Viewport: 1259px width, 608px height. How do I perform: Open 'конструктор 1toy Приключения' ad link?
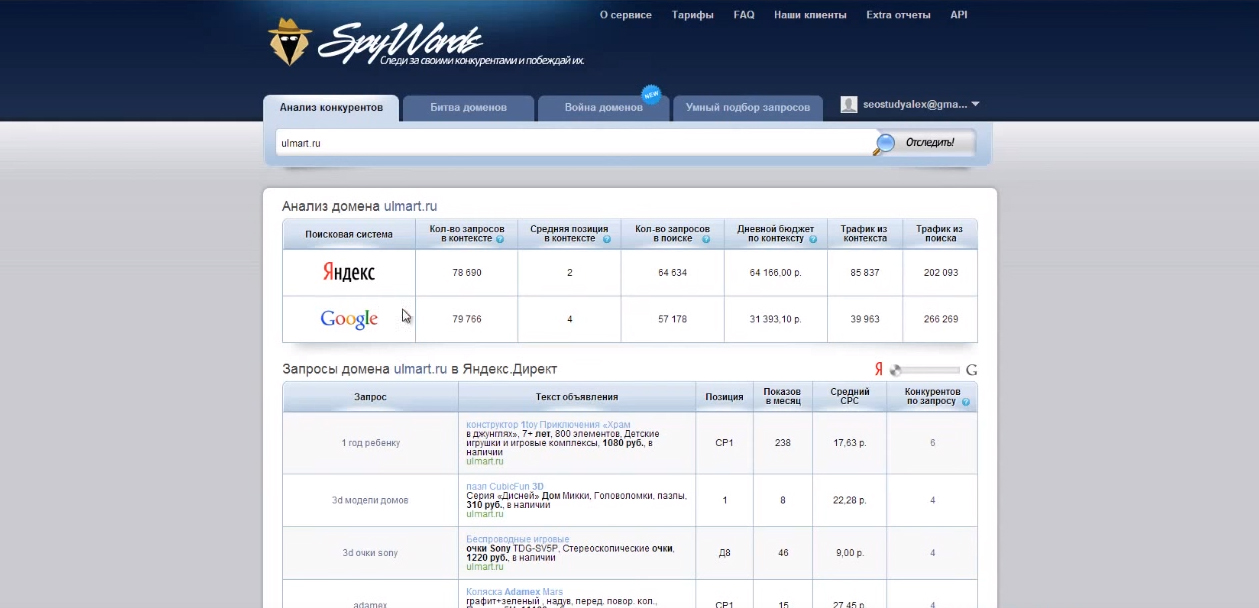click(x=548, y=425)
